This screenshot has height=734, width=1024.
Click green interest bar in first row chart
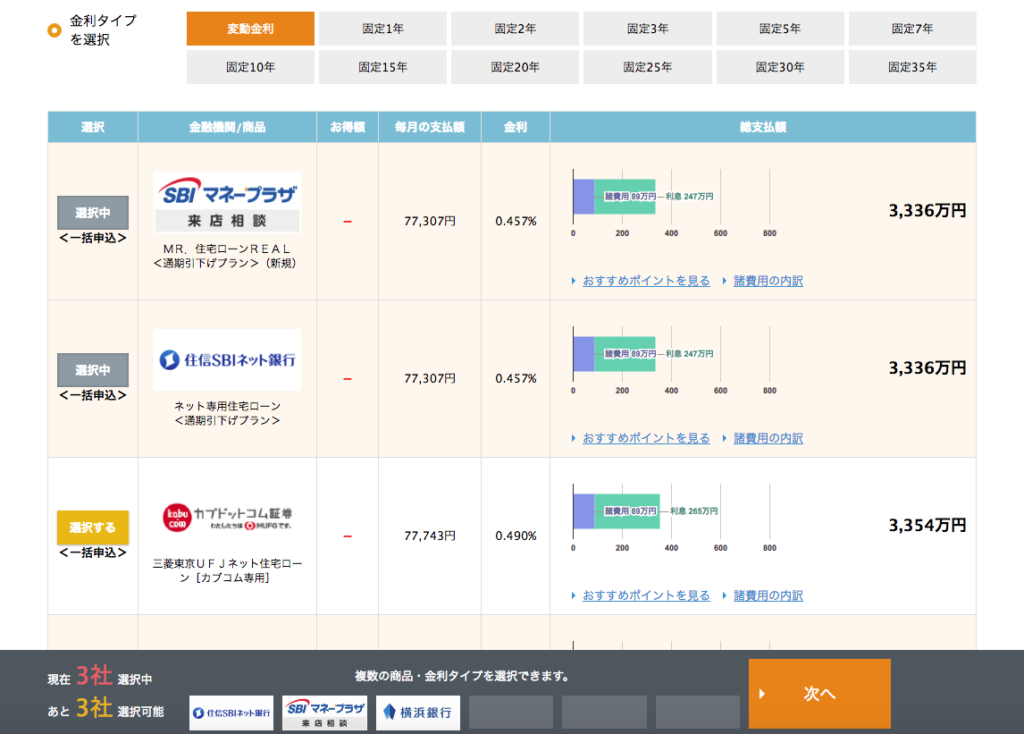click(x=625, y=197)
